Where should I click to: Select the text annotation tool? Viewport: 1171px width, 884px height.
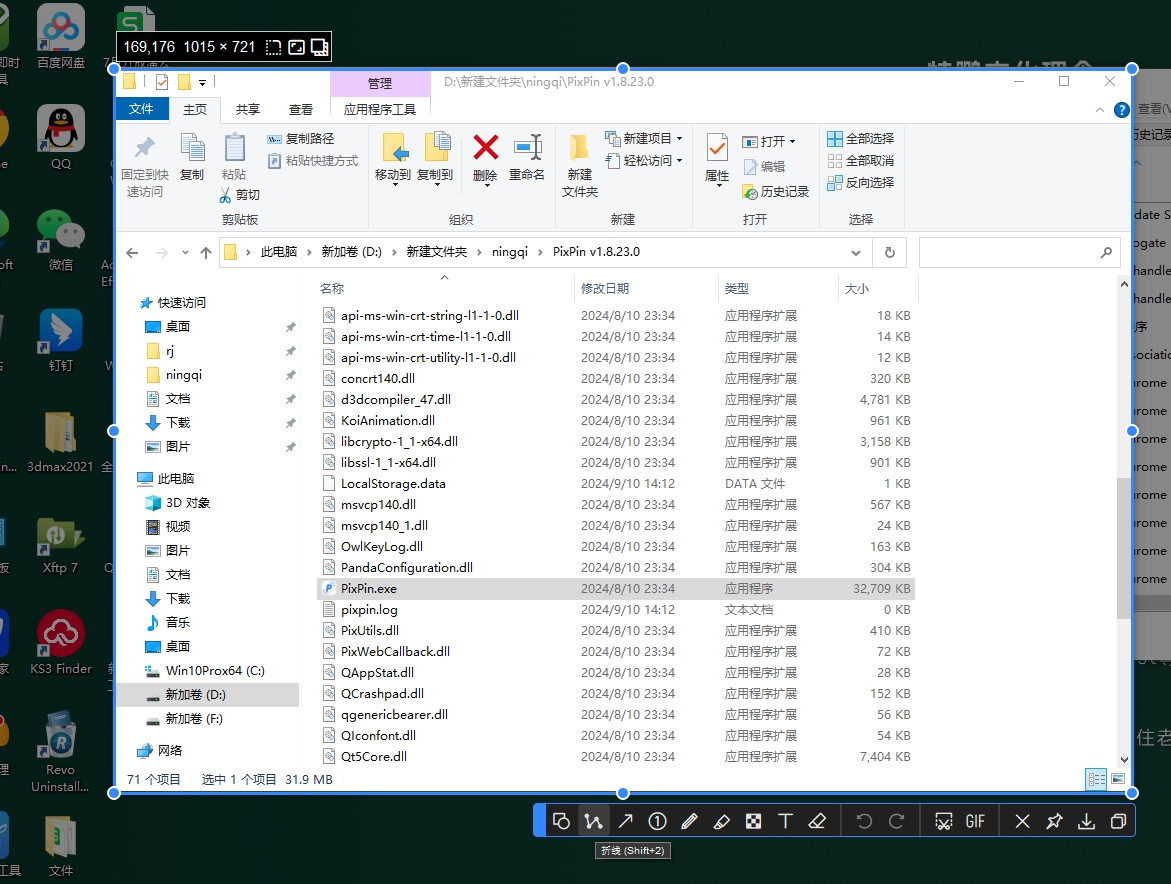coord(785,821)
